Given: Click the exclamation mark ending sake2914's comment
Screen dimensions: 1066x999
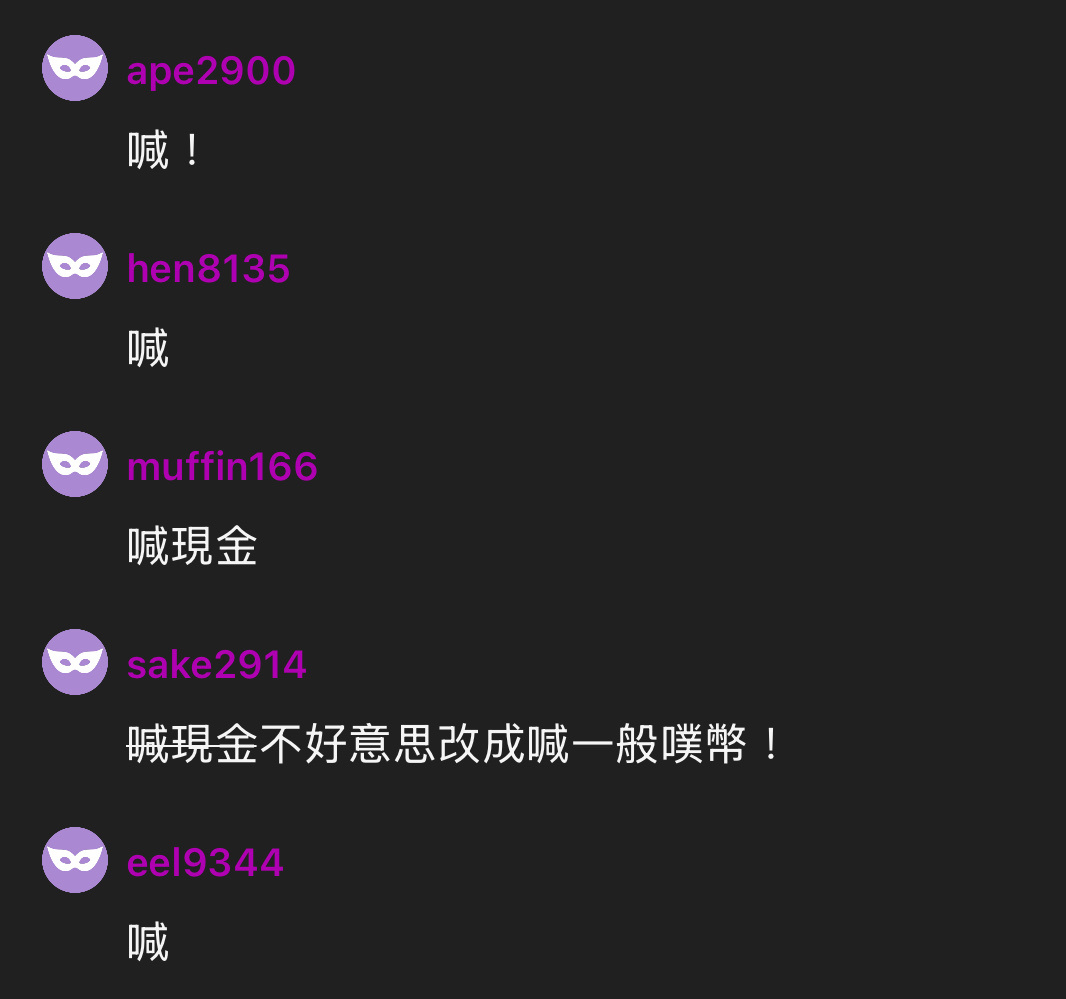Looking at the screenshot, I should [771, 744].
